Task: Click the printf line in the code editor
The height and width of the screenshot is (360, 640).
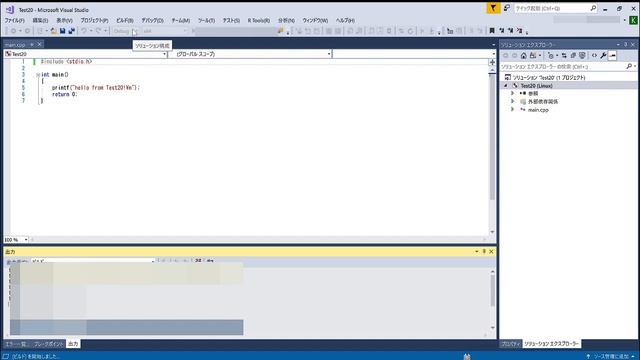Action: (x=96, y=88)
